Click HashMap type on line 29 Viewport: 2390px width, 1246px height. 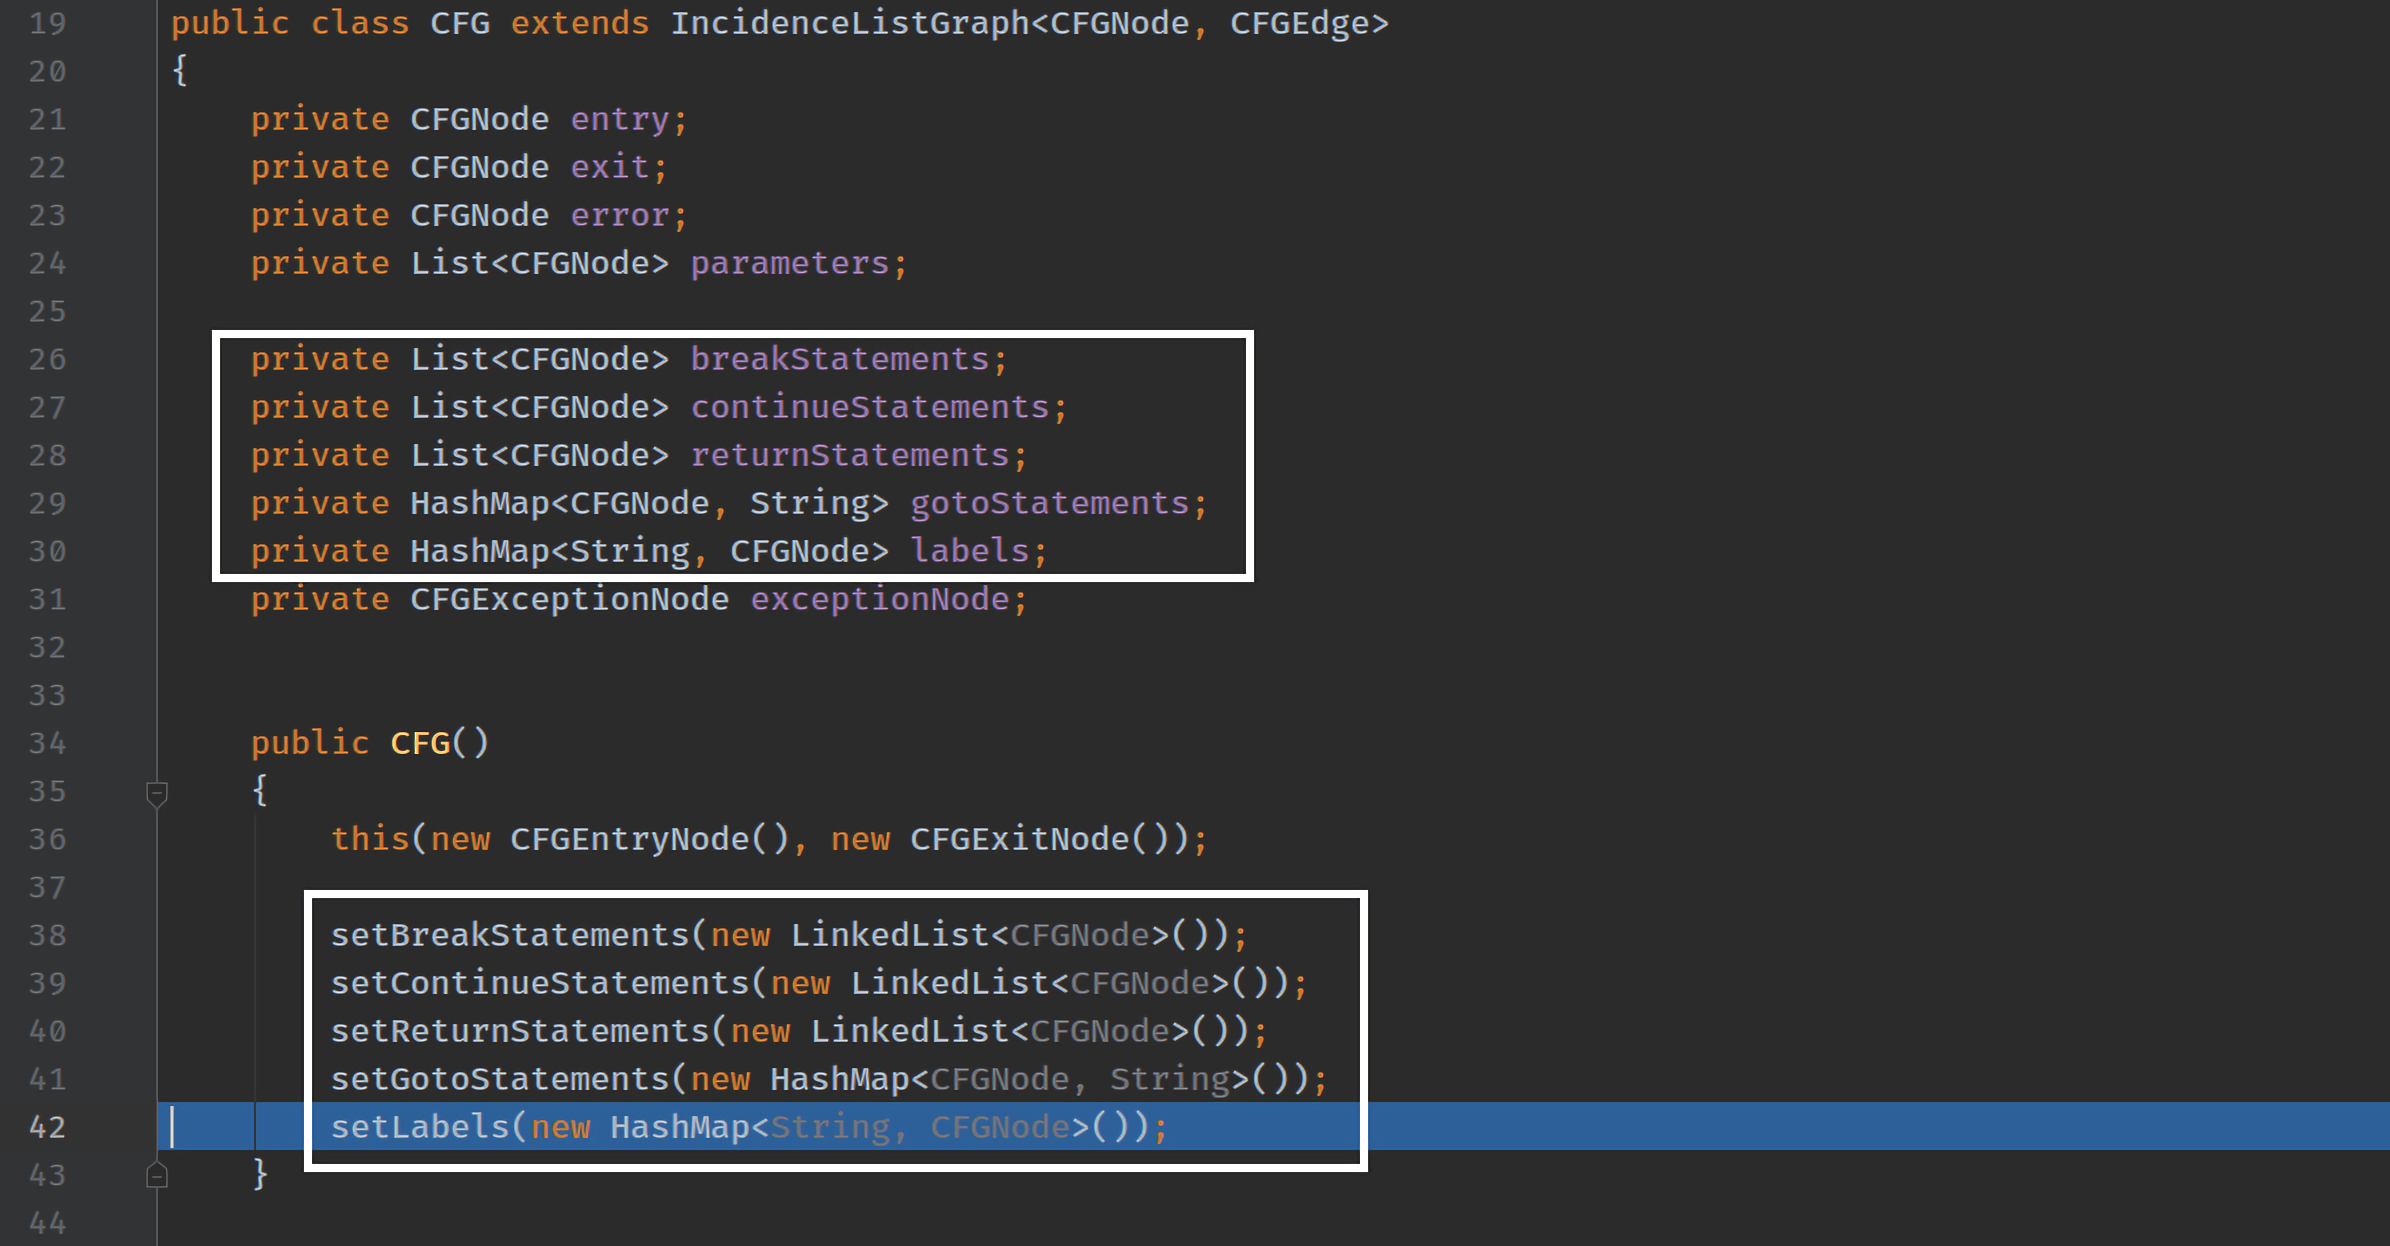(x=480, y=503)
